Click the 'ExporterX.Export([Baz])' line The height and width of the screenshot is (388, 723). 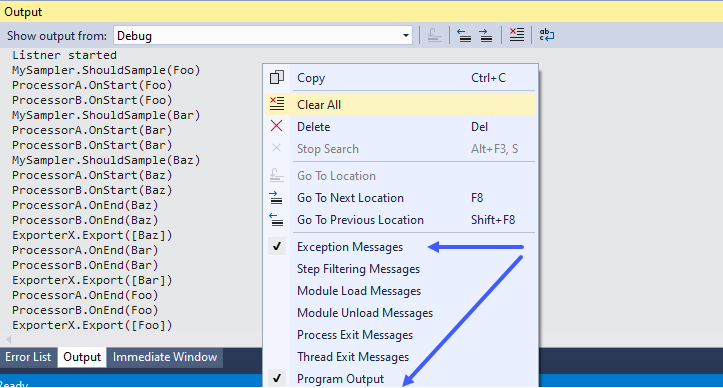pyautogui.click(x=92, y=235)
